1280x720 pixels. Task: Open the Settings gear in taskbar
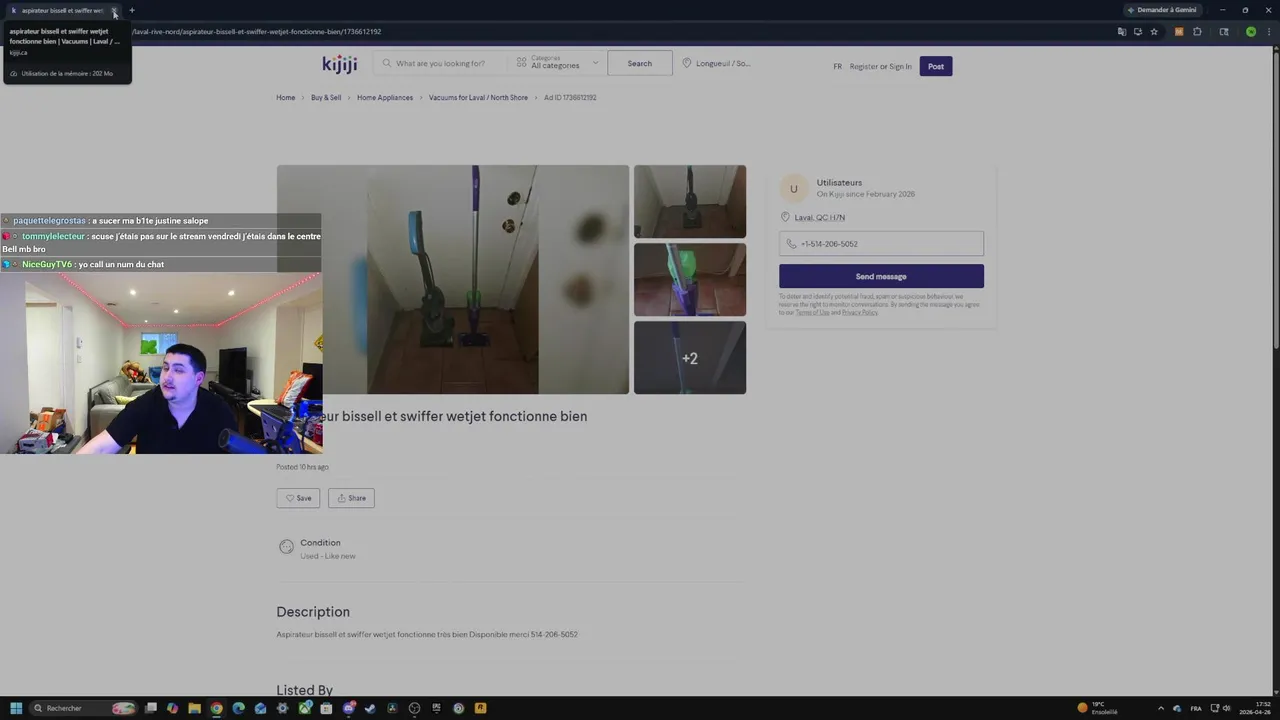click(x=283, y=708)
